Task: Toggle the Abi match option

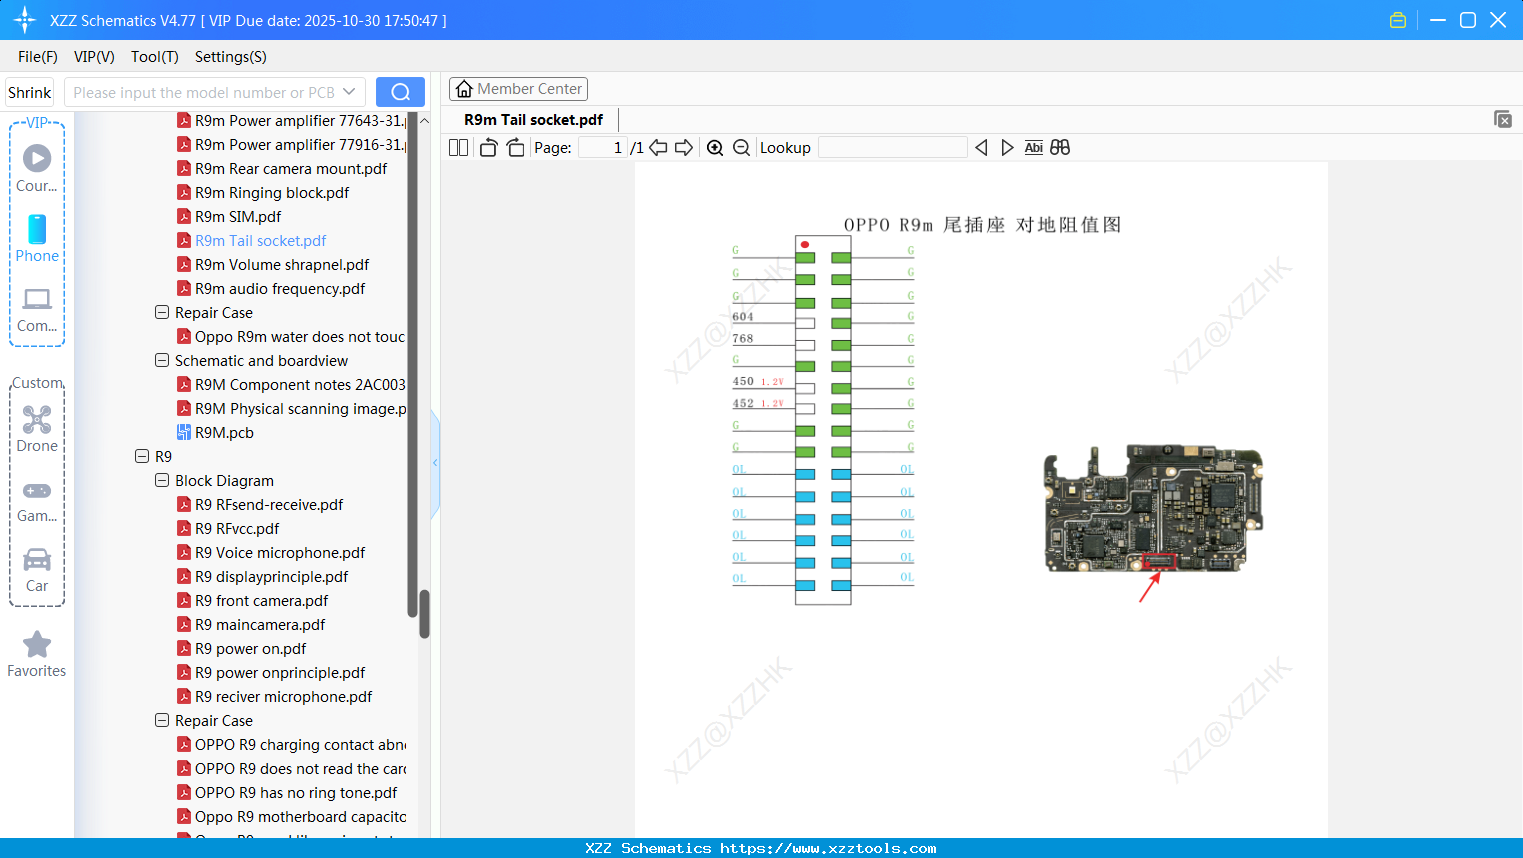Action: (x=1033, y=148)
